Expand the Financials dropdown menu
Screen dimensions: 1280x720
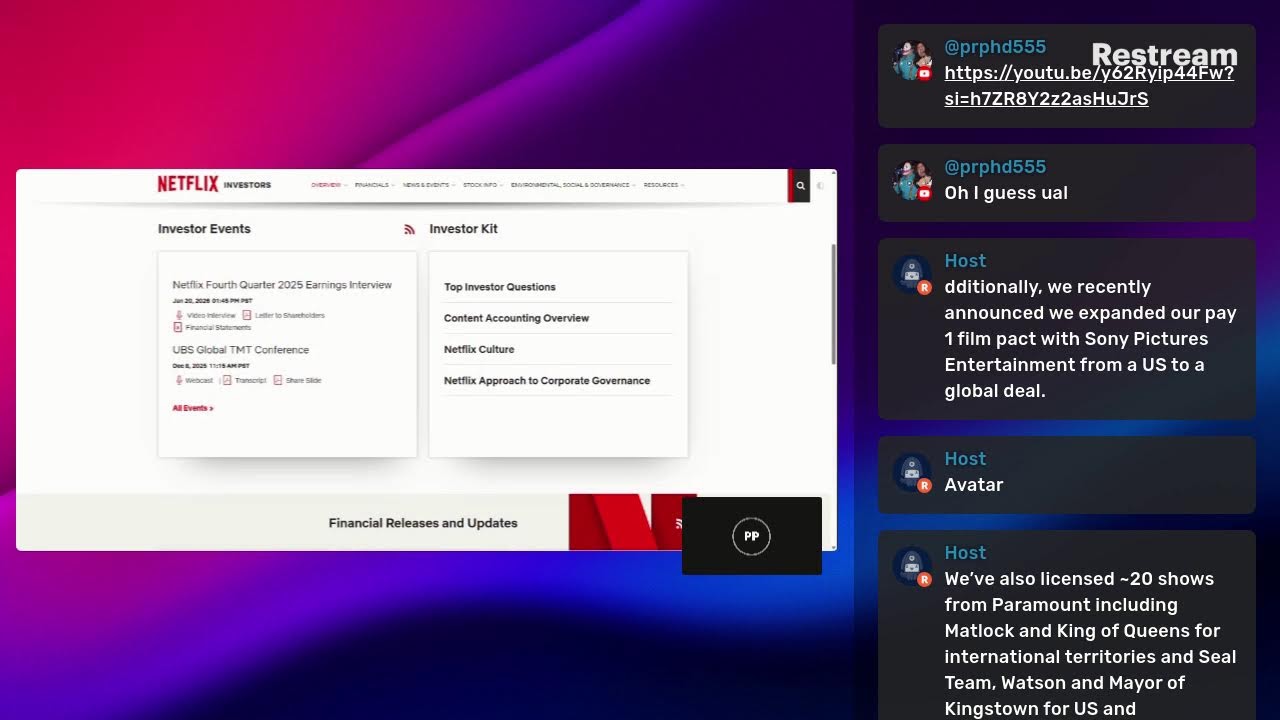(375, 185)
